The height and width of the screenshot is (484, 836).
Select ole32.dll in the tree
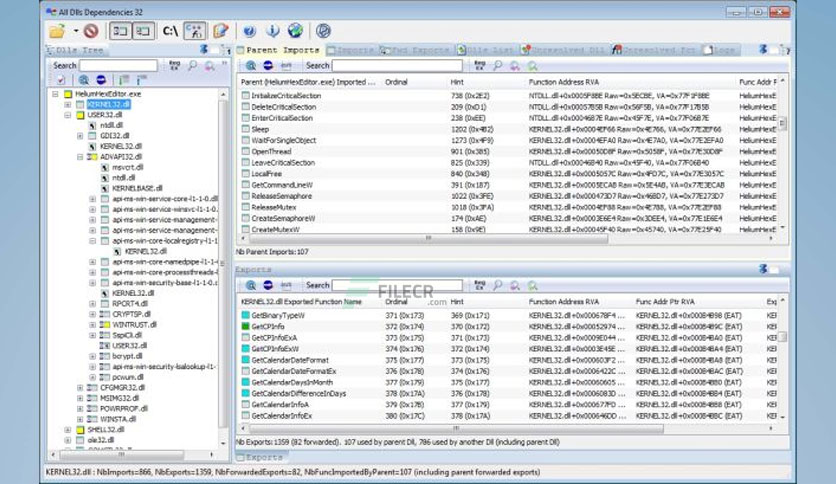click(x=101, y=440)
